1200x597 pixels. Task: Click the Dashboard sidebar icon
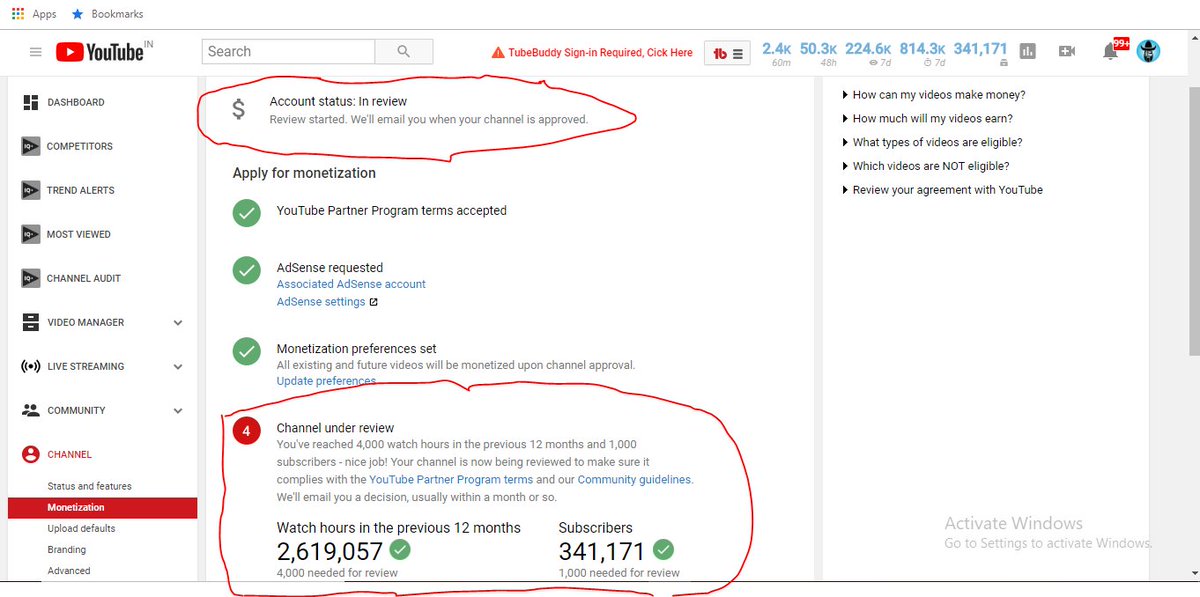tap(30, 102)
